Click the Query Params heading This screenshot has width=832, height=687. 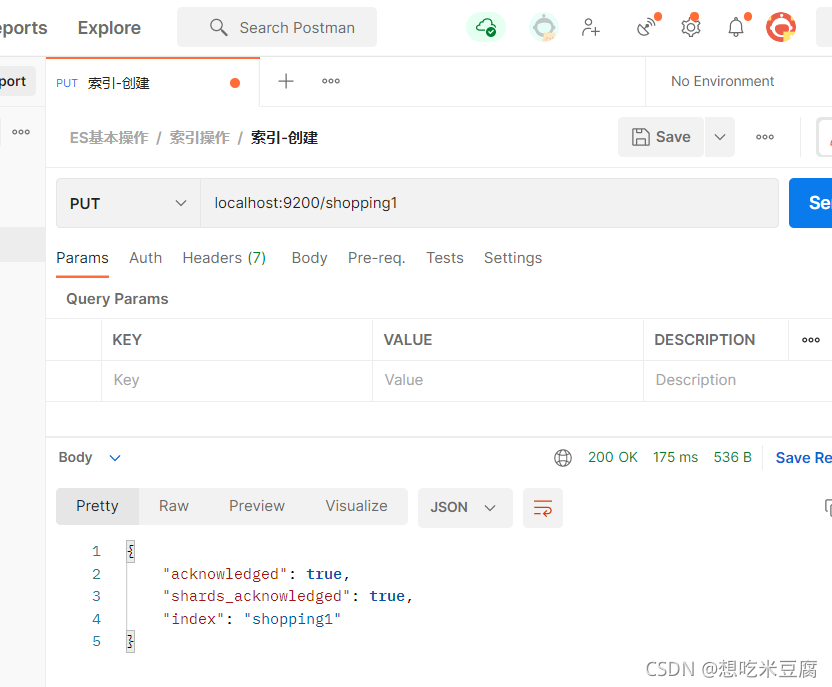coord(117,299)
